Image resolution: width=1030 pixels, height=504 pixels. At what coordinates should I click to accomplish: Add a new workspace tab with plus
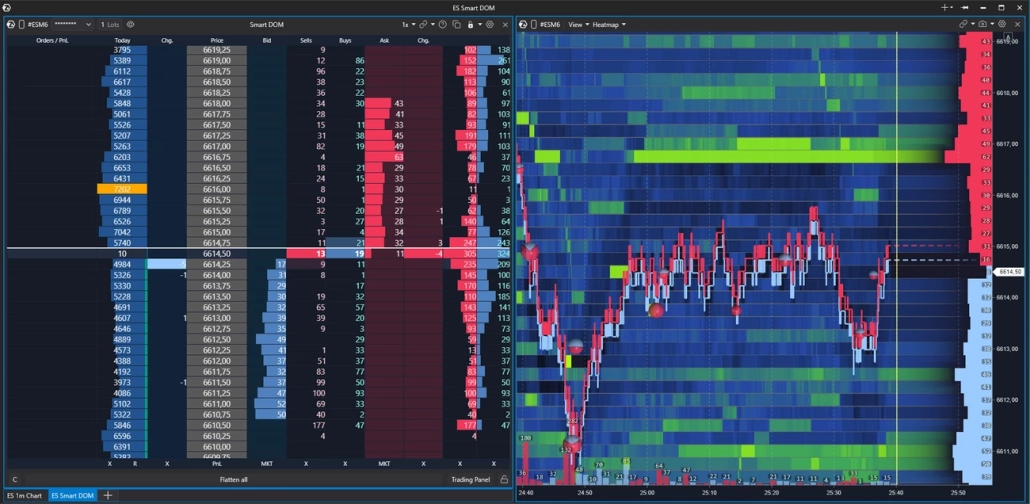coord(108,495)
